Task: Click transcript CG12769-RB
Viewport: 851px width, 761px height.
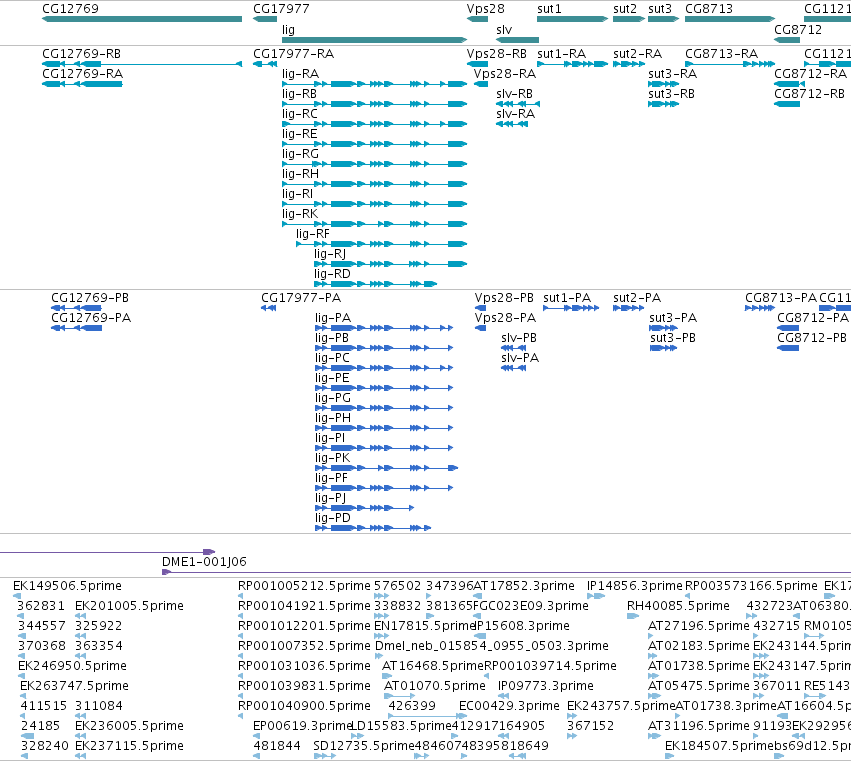Action: 142,64
